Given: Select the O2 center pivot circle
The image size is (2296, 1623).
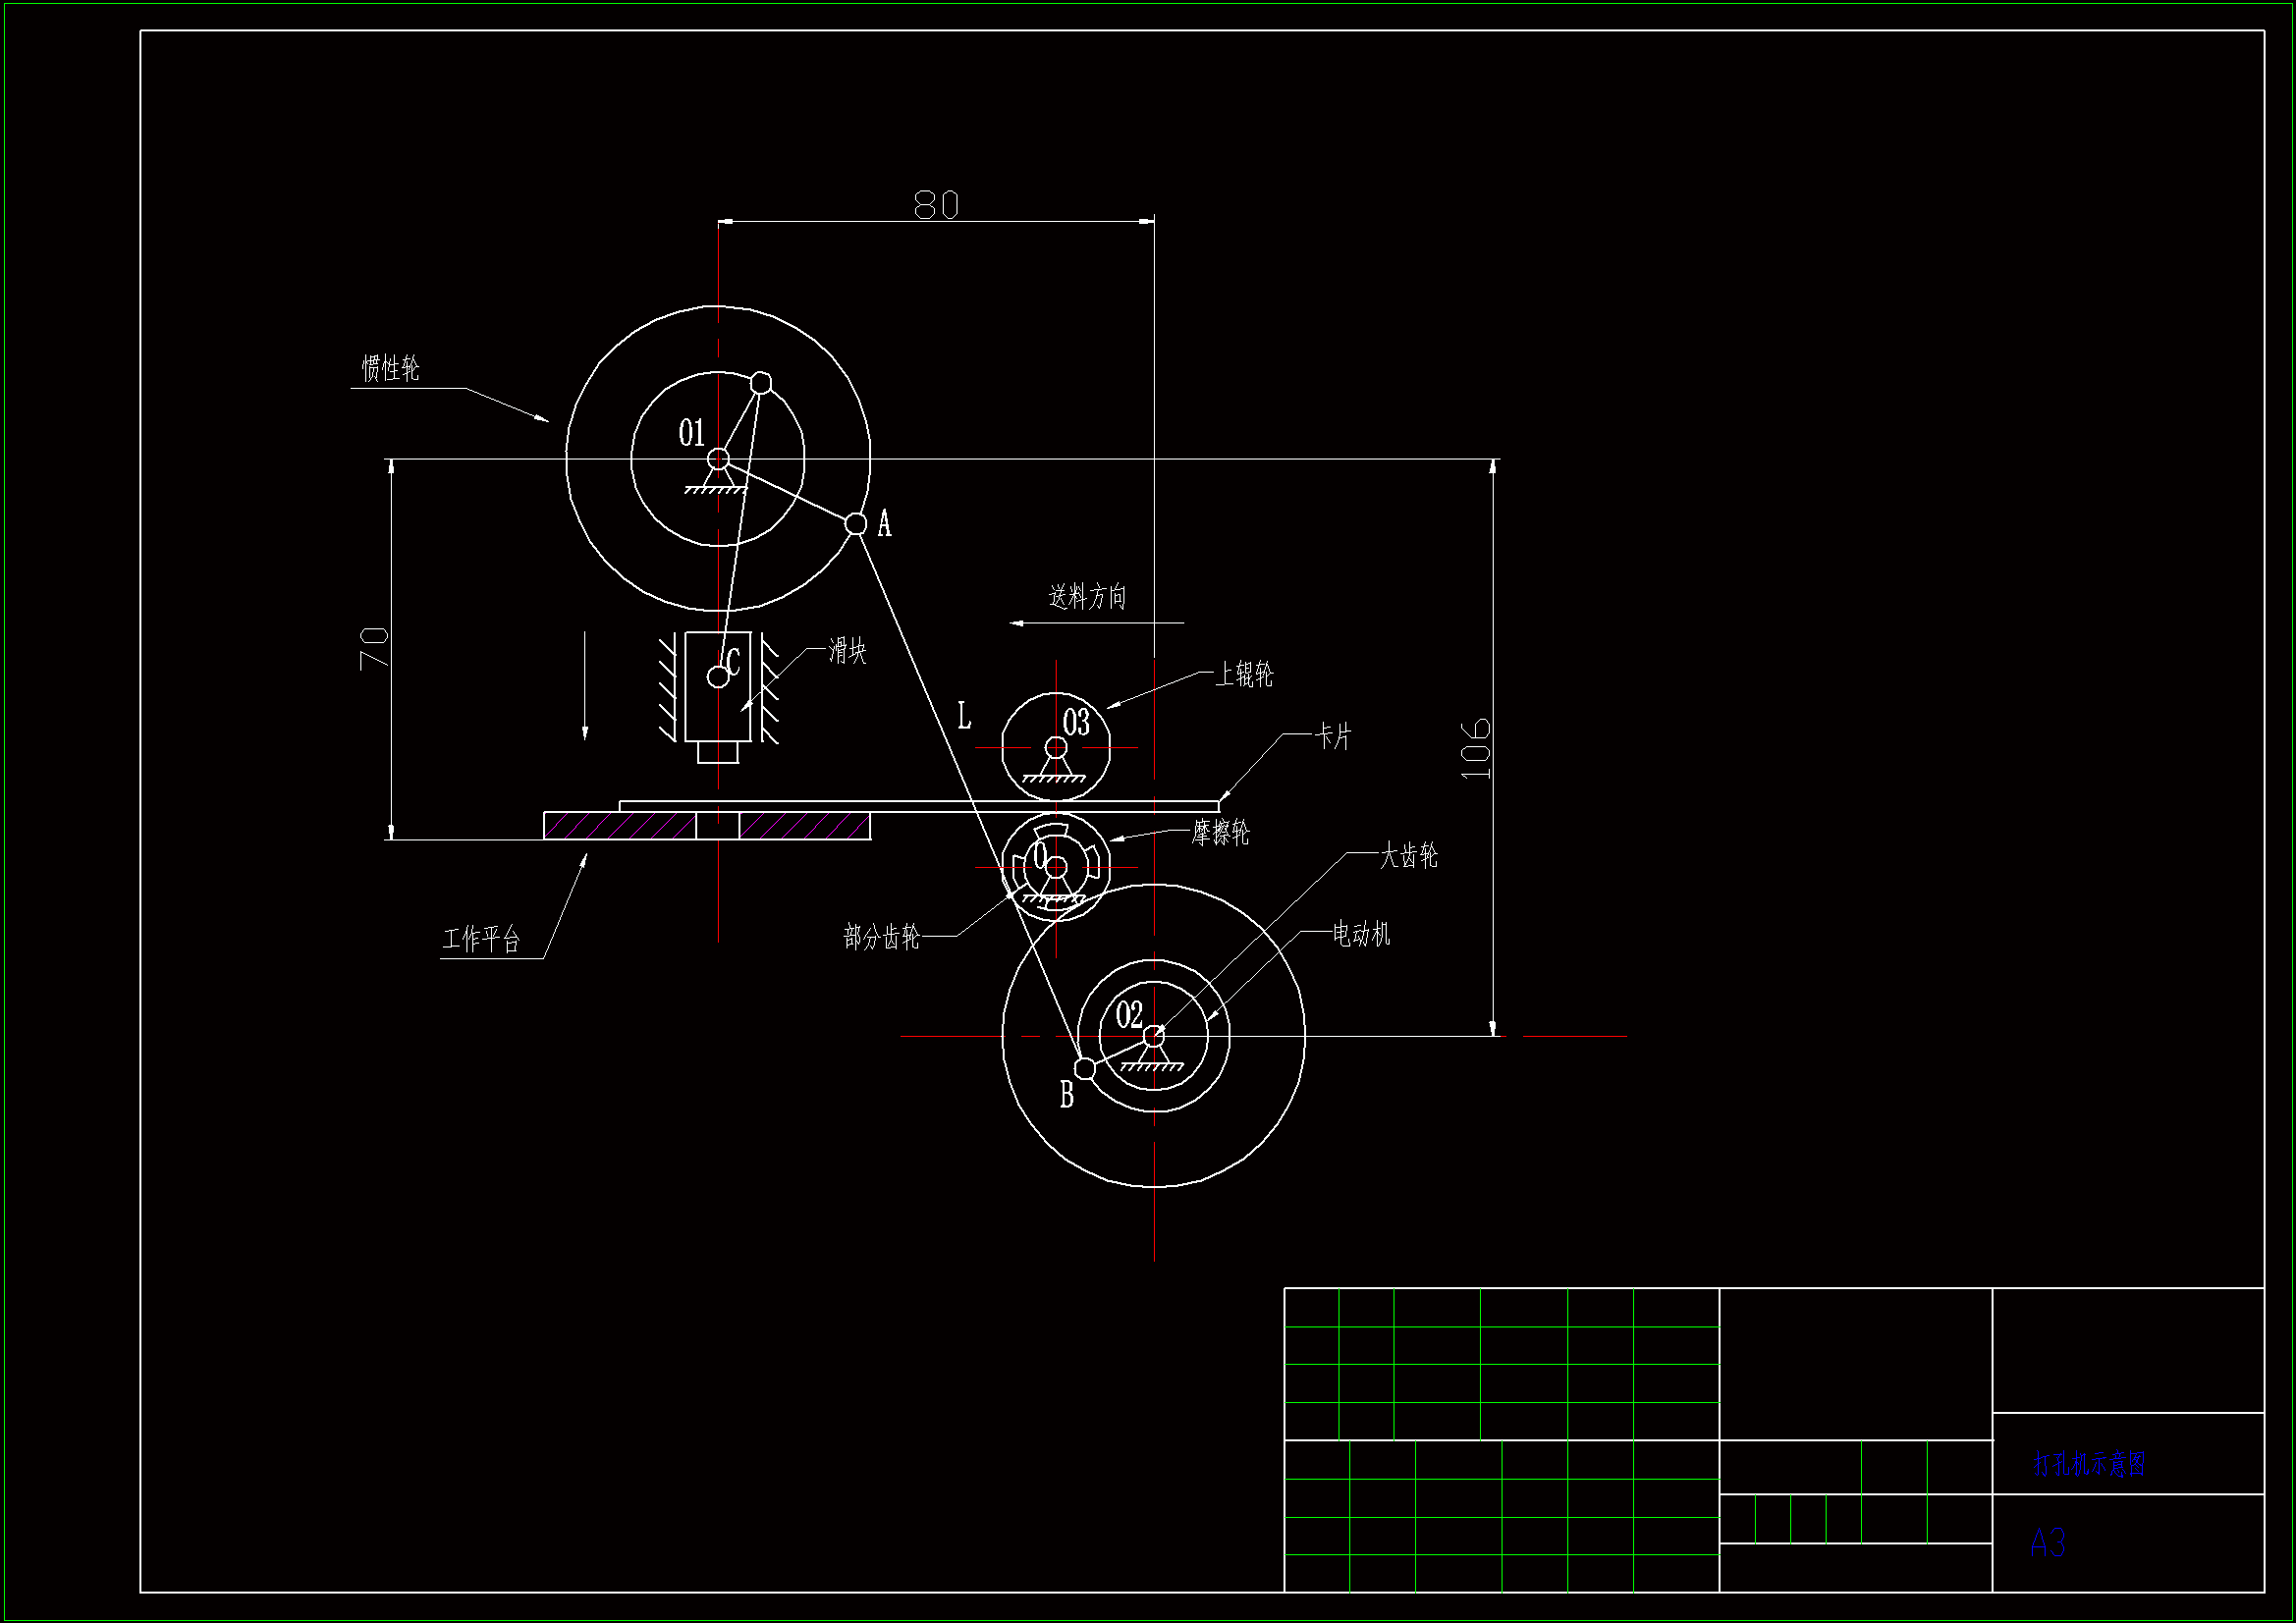Looking at the screenshot, I should 1154,1035.
